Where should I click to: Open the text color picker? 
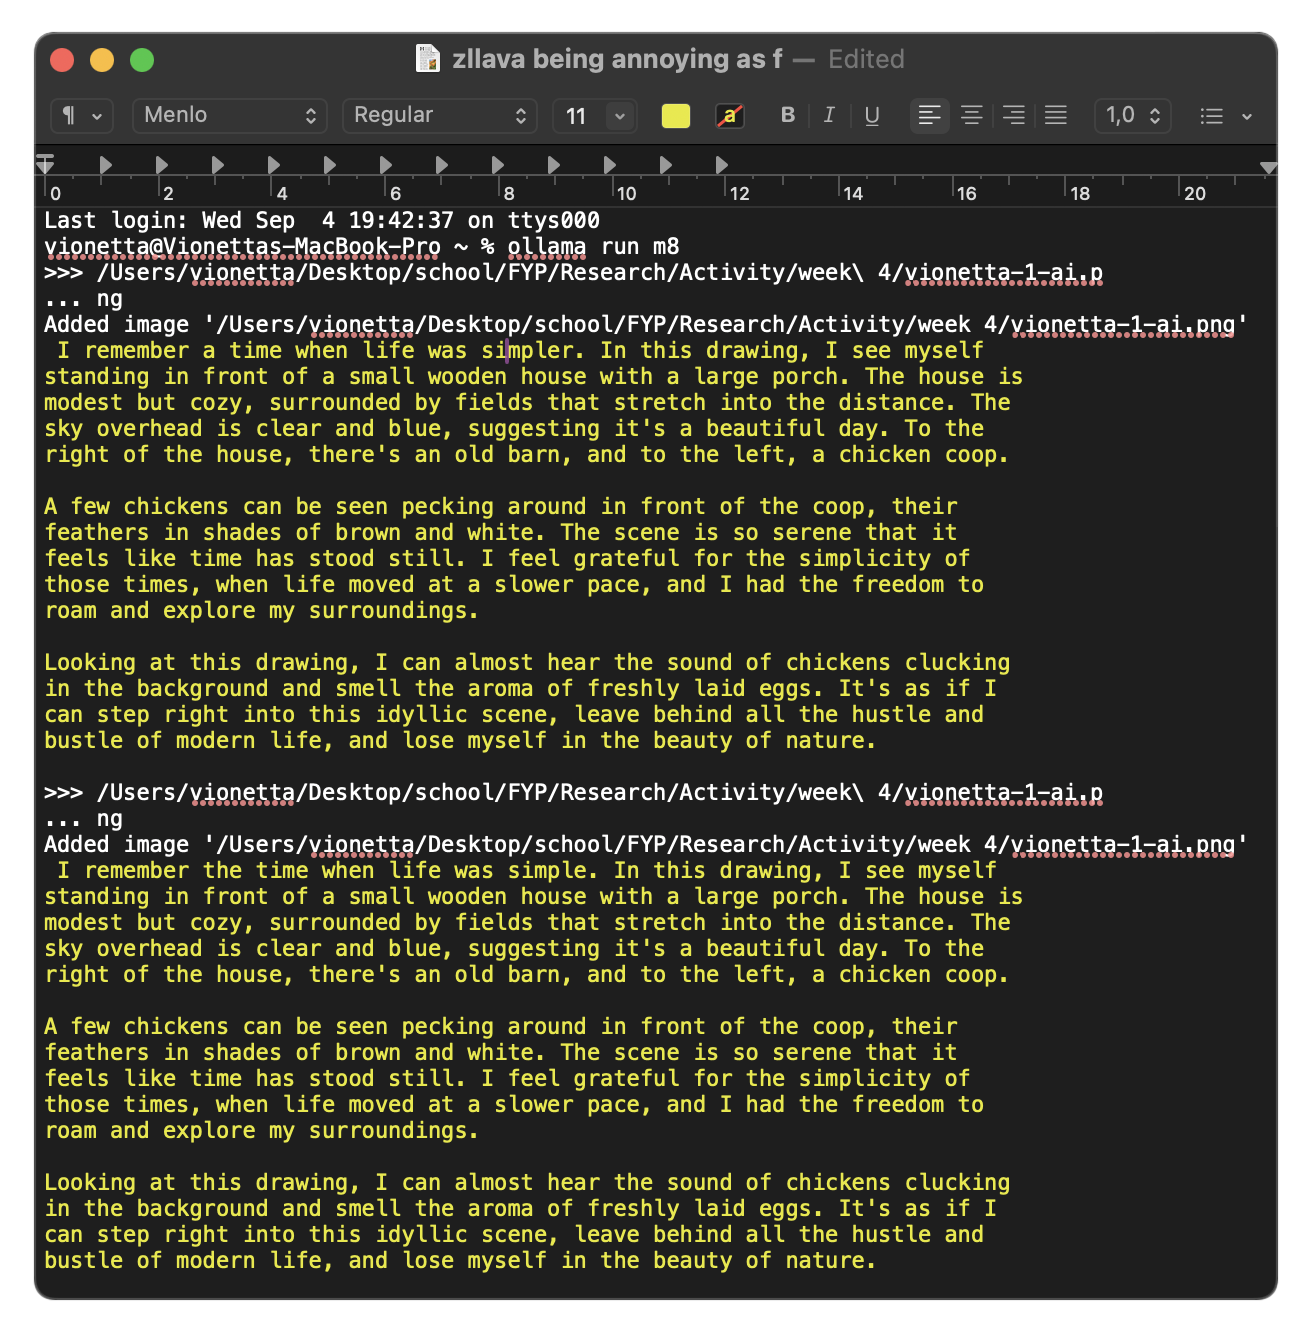point(730,116)
